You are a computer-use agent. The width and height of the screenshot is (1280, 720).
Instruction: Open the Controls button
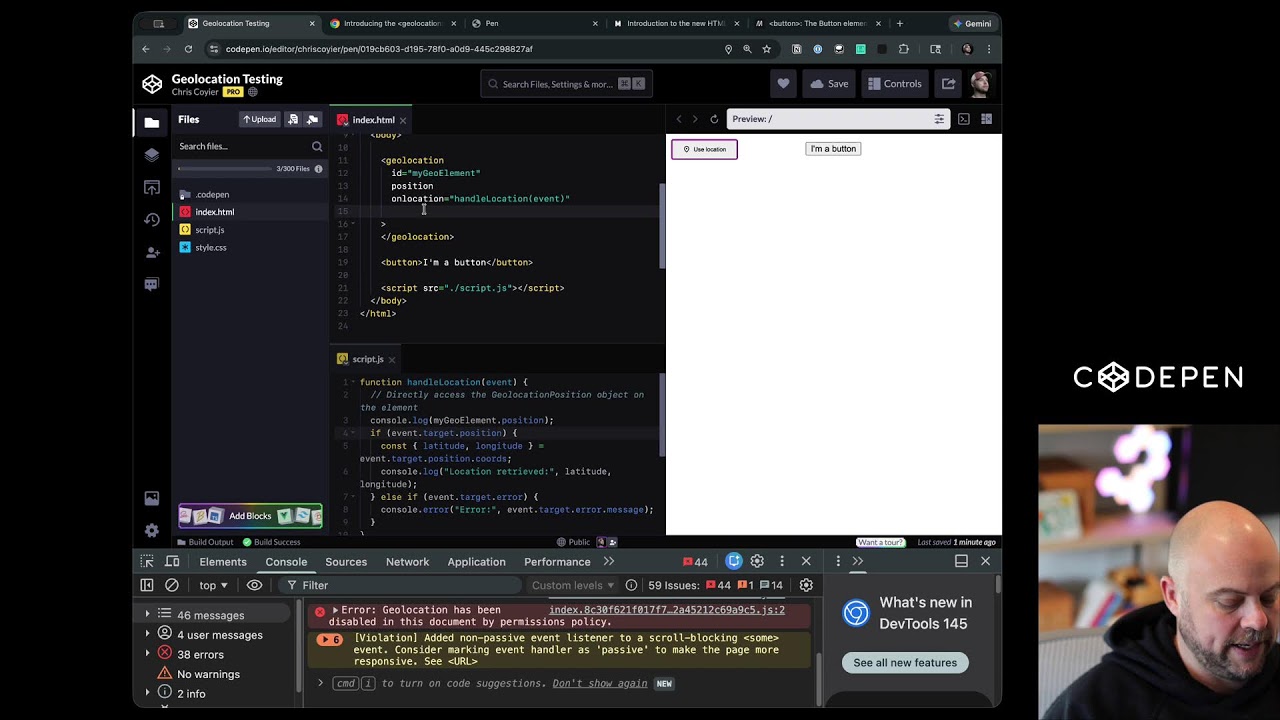(895, 84)
